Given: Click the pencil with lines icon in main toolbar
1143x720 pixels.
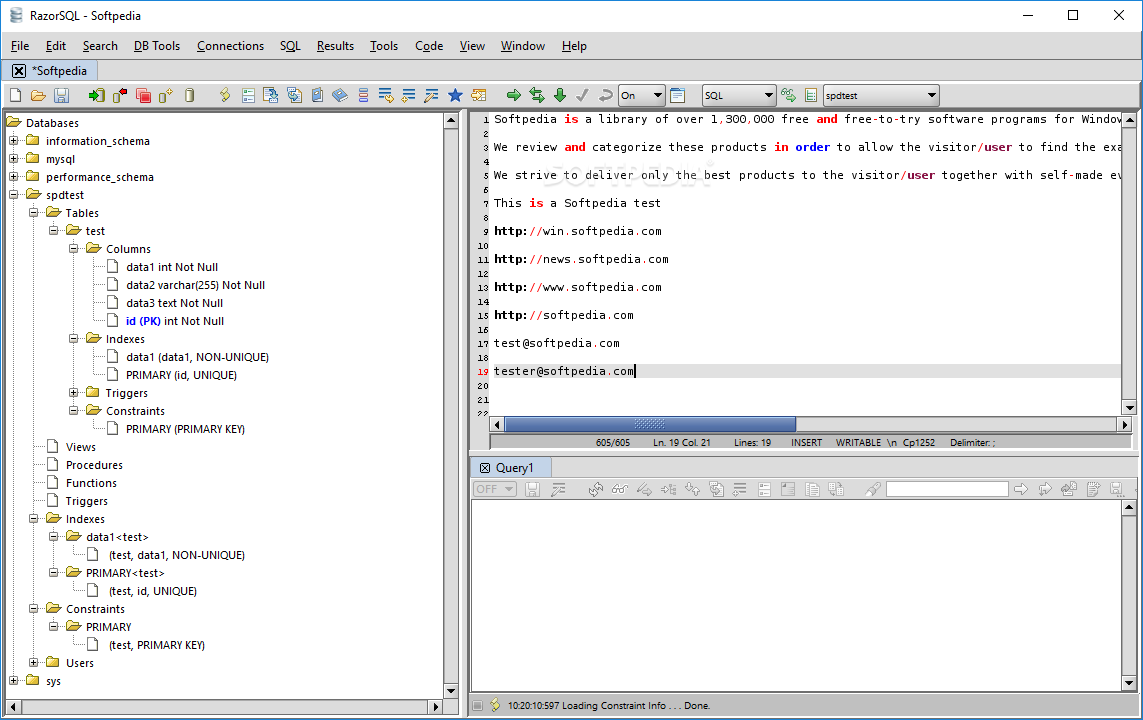Looking at the screenshot, I should coord(432,95).
